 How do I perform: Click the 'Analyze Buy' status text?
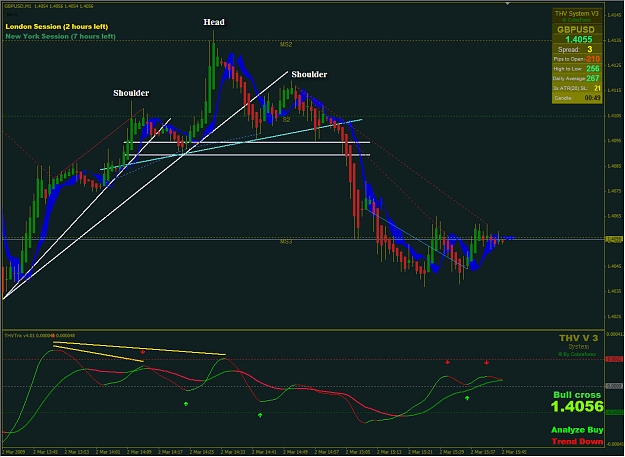[x=577, y=430]
